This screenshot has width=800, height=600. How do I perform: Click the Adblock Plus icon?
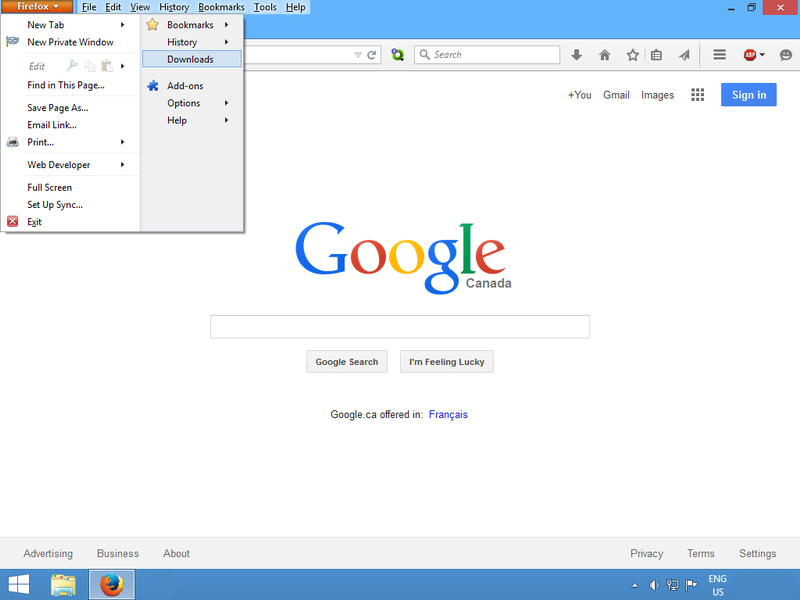[x=749, y=55]
